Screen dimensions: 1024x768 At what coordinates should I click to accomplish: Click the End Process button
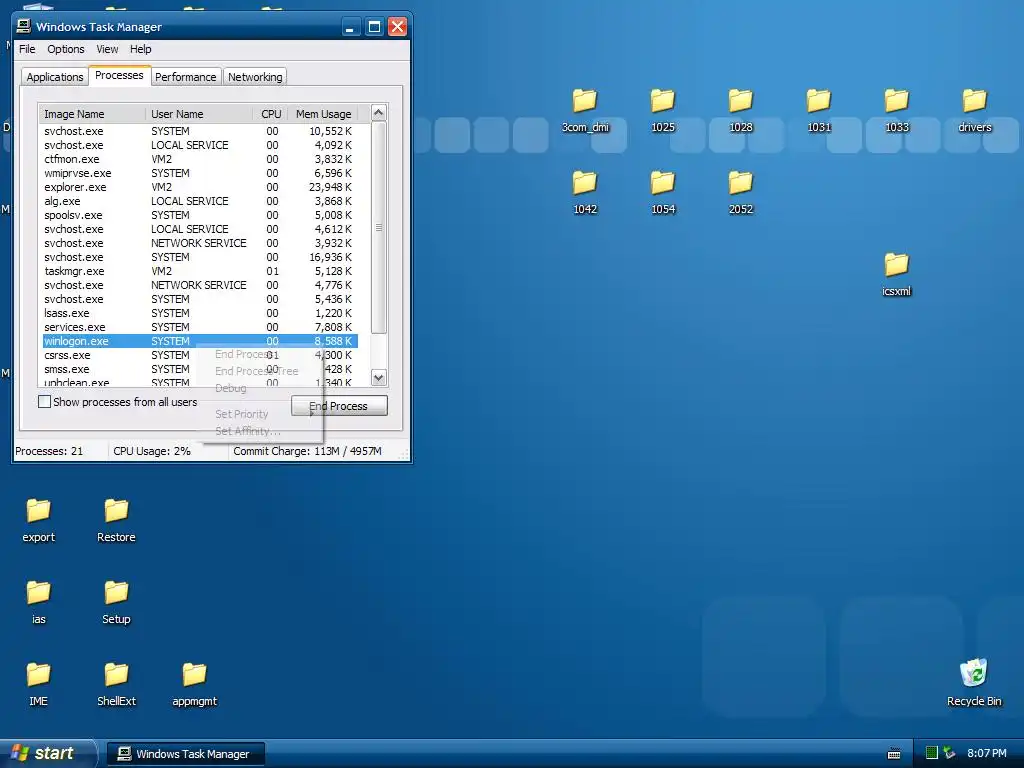(x=339, y=406)
